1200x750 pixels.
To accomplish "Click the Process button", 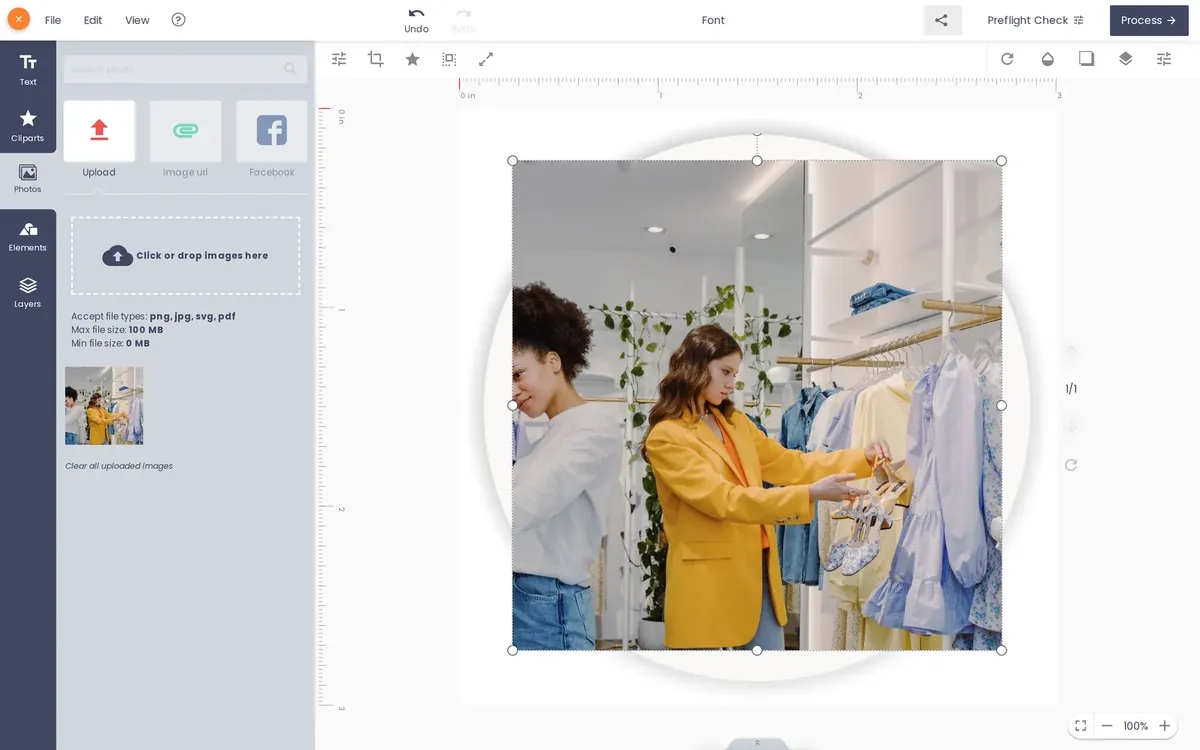I will 1149,20.
